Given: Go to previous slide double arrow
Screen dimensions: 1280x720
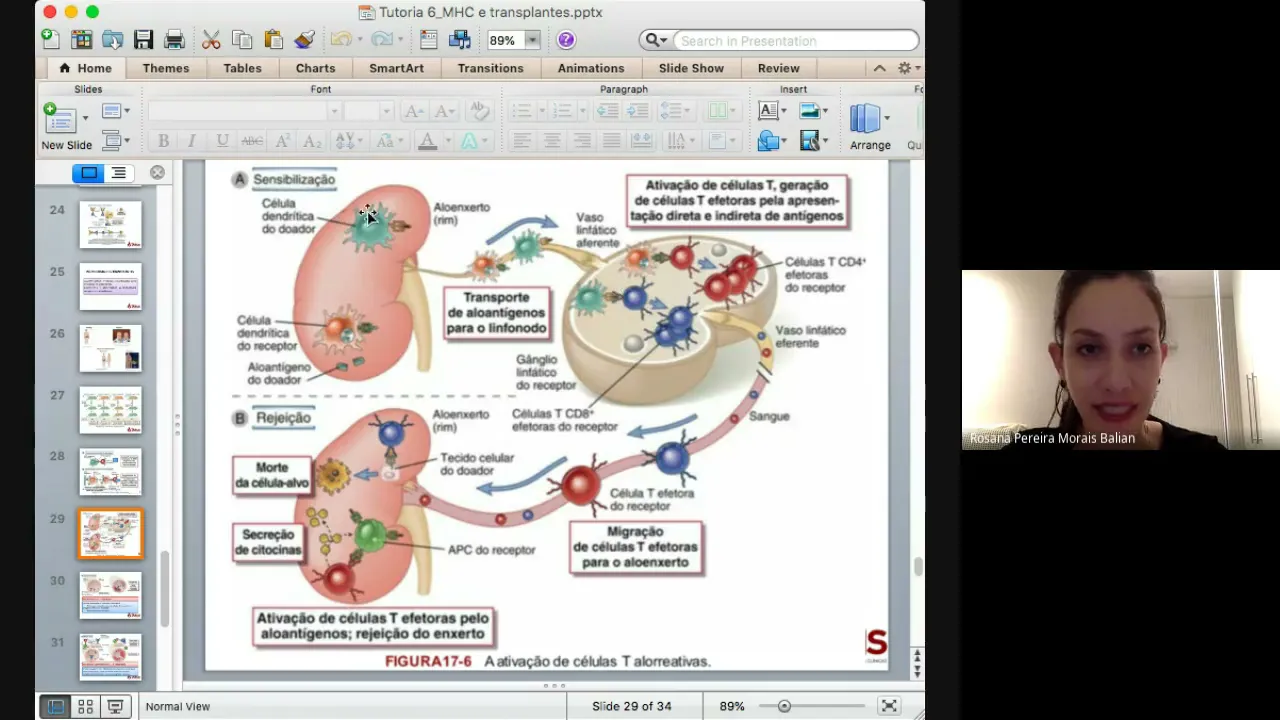Looking at the screenshot, I should [917, 655].
